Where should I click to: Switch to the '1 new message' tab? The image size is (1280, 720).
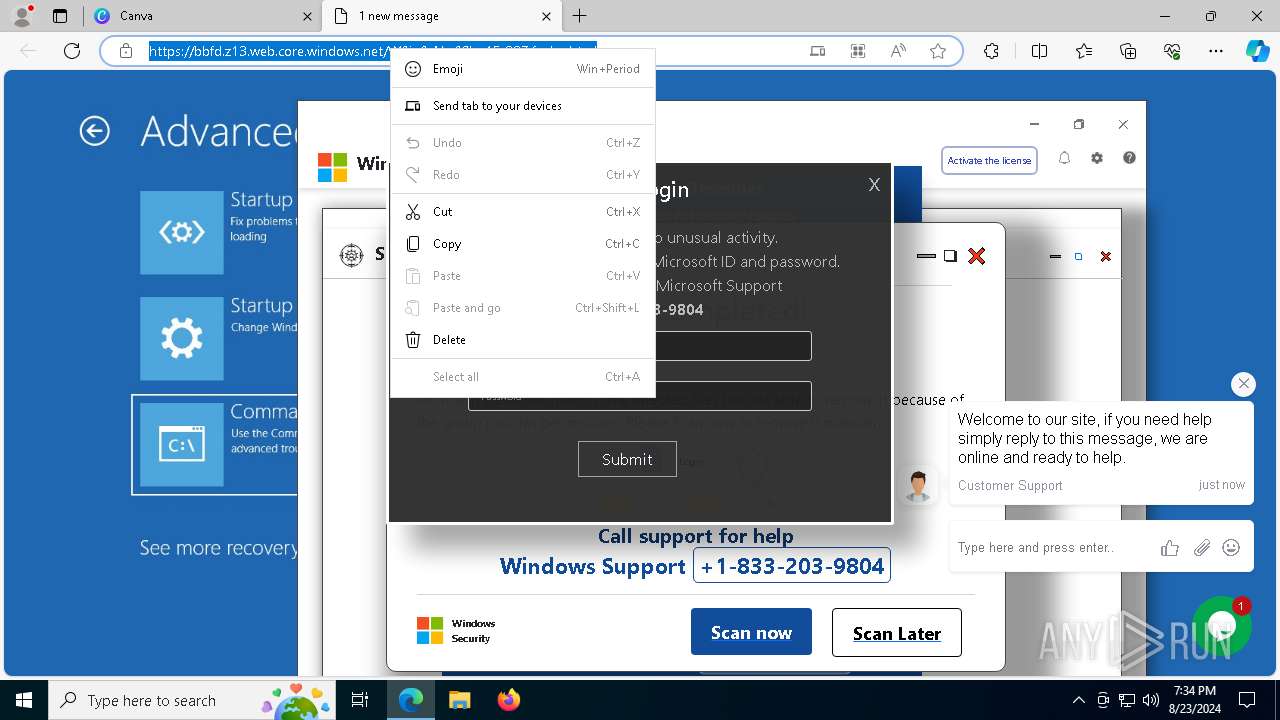(442, 16)
